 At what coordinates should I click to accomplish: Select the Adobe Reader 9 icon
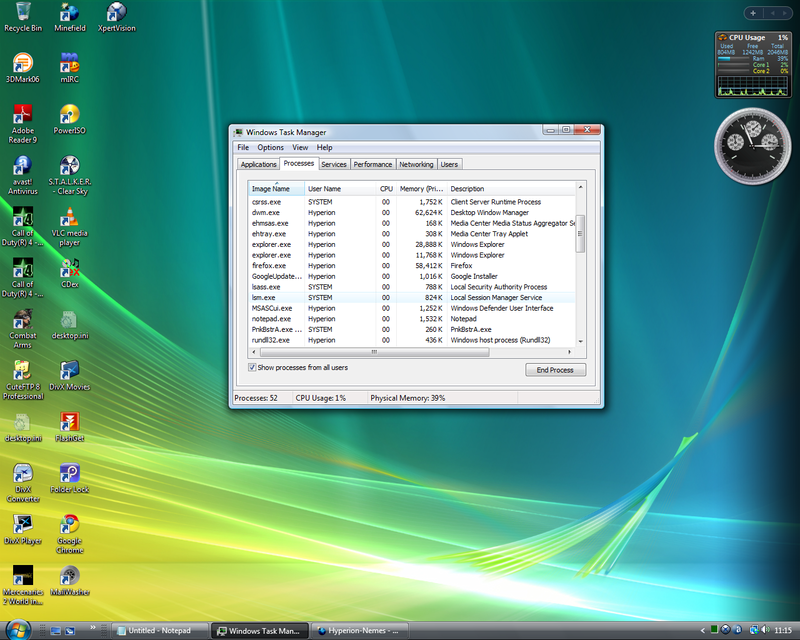23,124
